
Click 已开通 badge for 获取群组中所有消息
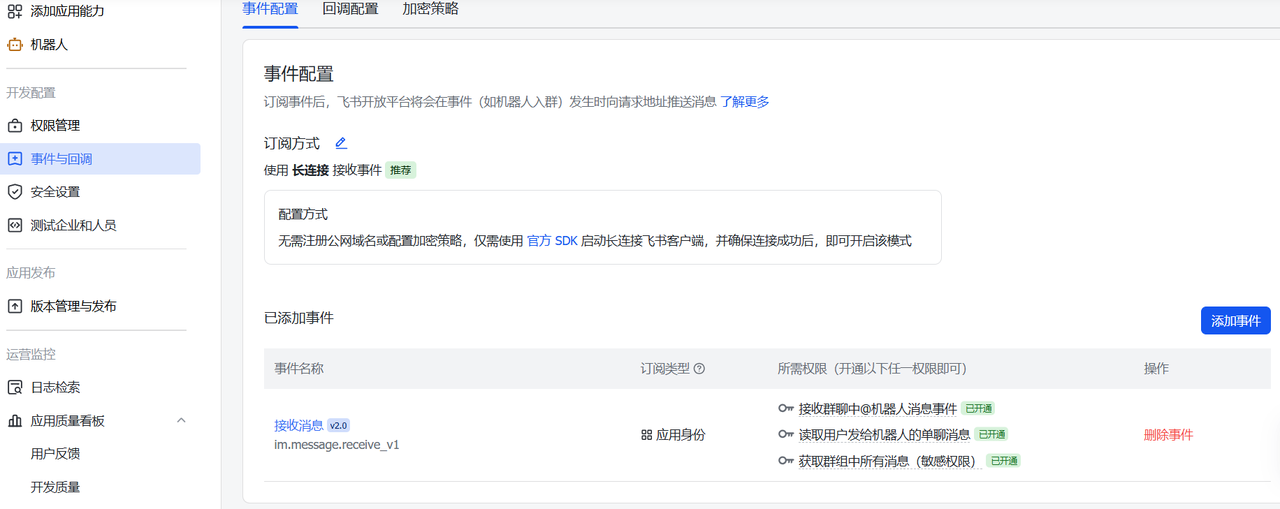[1003, 460]
